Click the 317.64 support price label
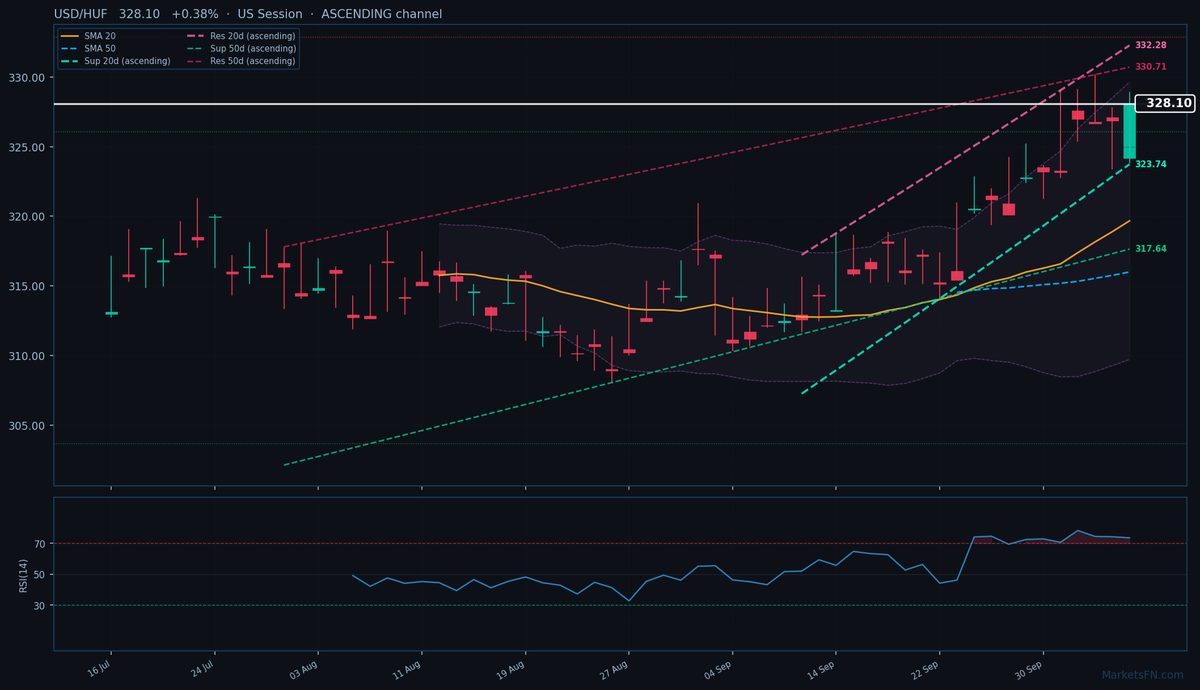The image size is (1200, 690). (1151, 248)
